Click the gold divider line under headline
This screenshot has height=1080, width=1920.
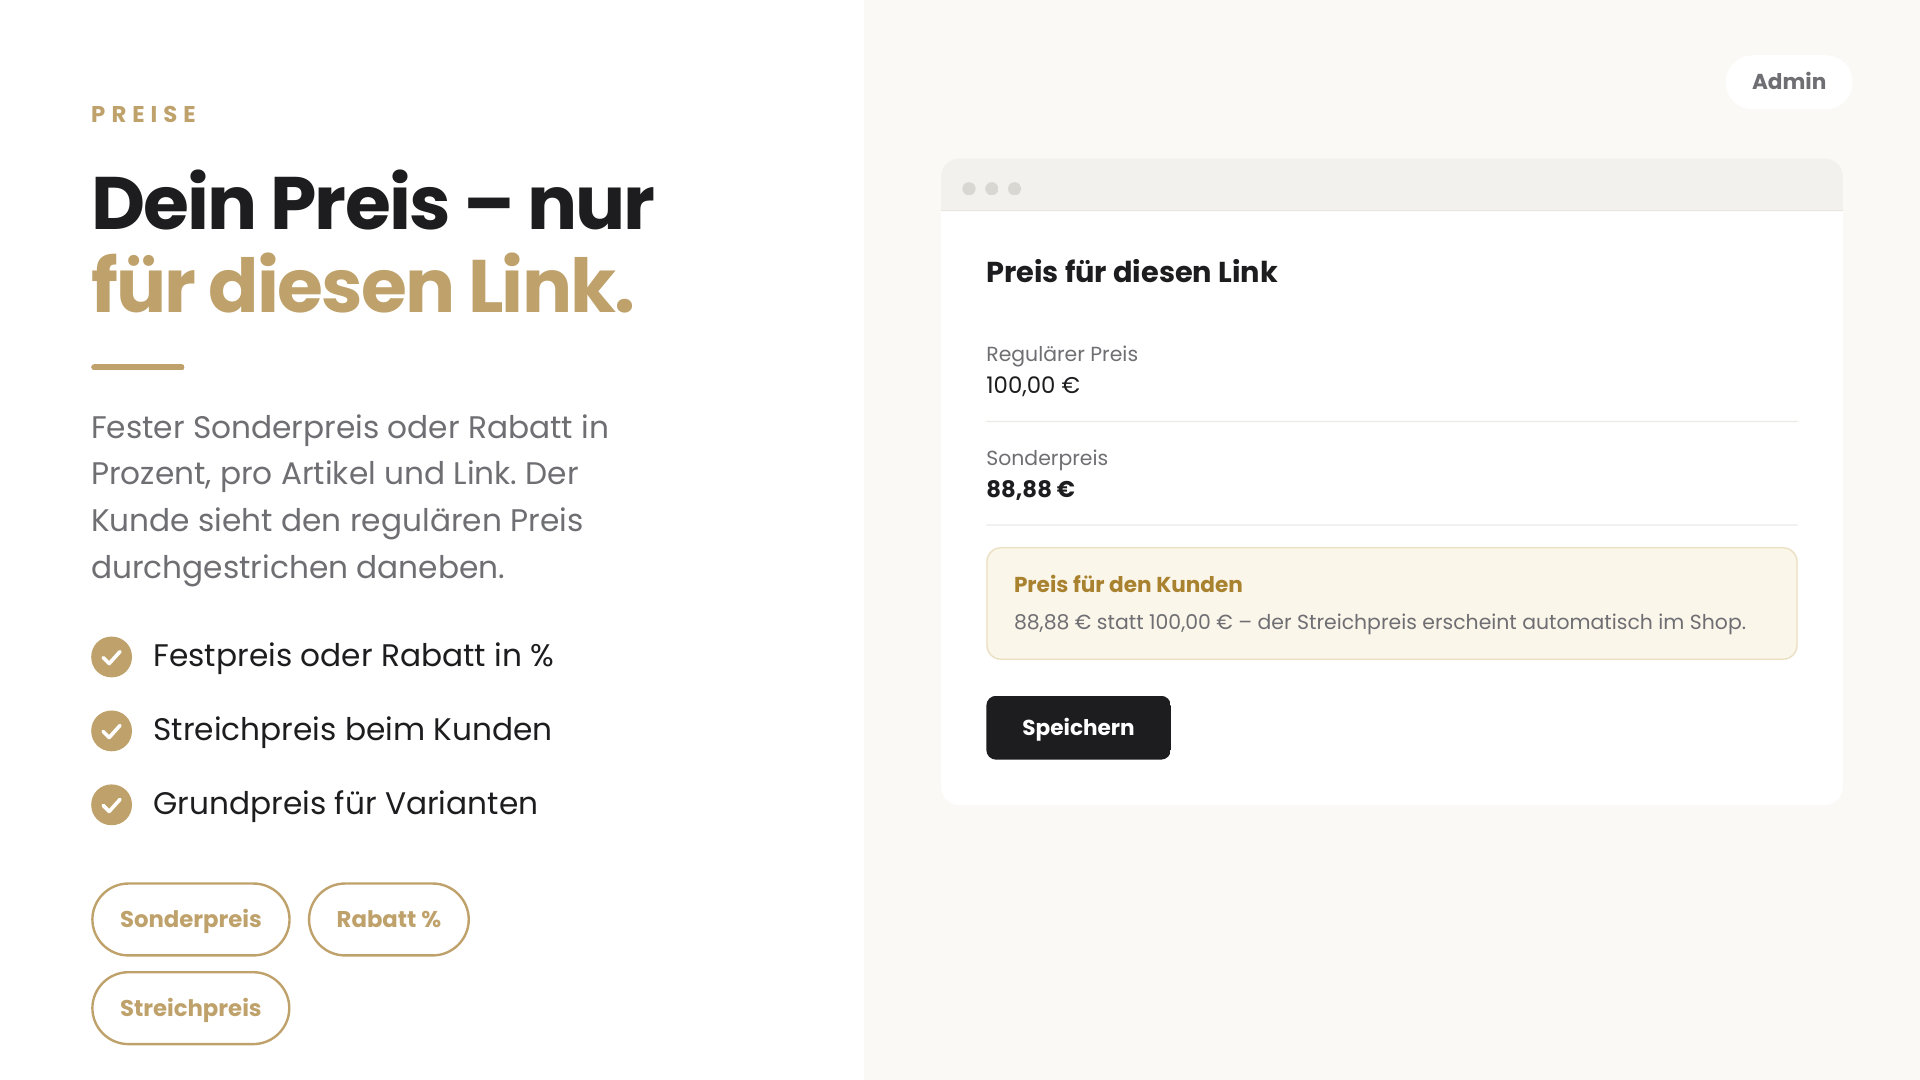[138, 367]
